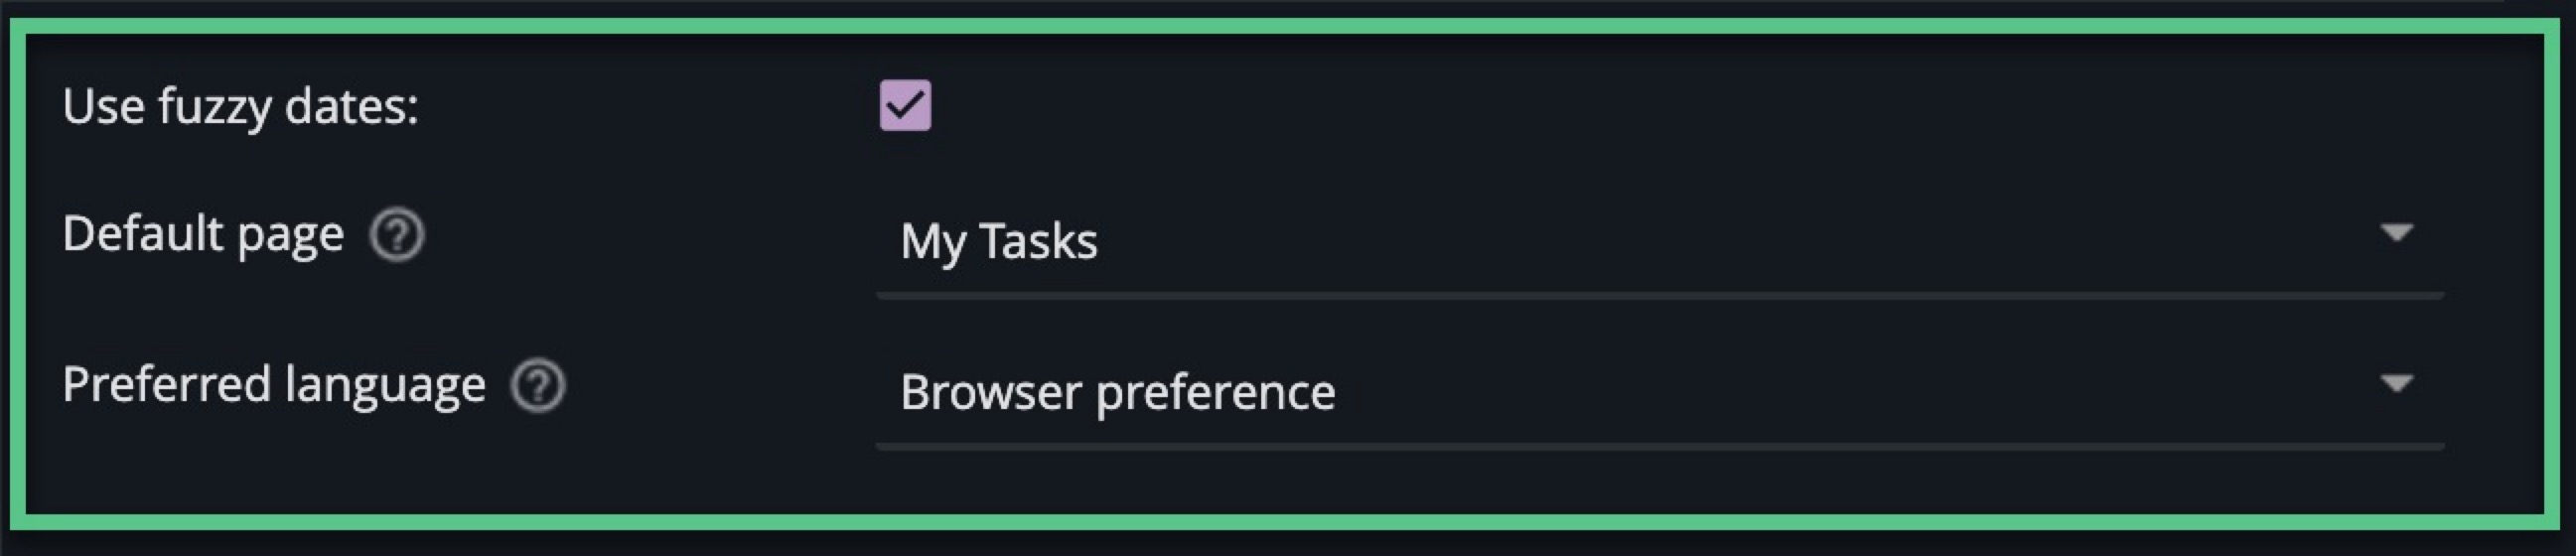Click the Preferred language help icon
2576x556 pixels.
pyautogui.click(x=538, y=386)
